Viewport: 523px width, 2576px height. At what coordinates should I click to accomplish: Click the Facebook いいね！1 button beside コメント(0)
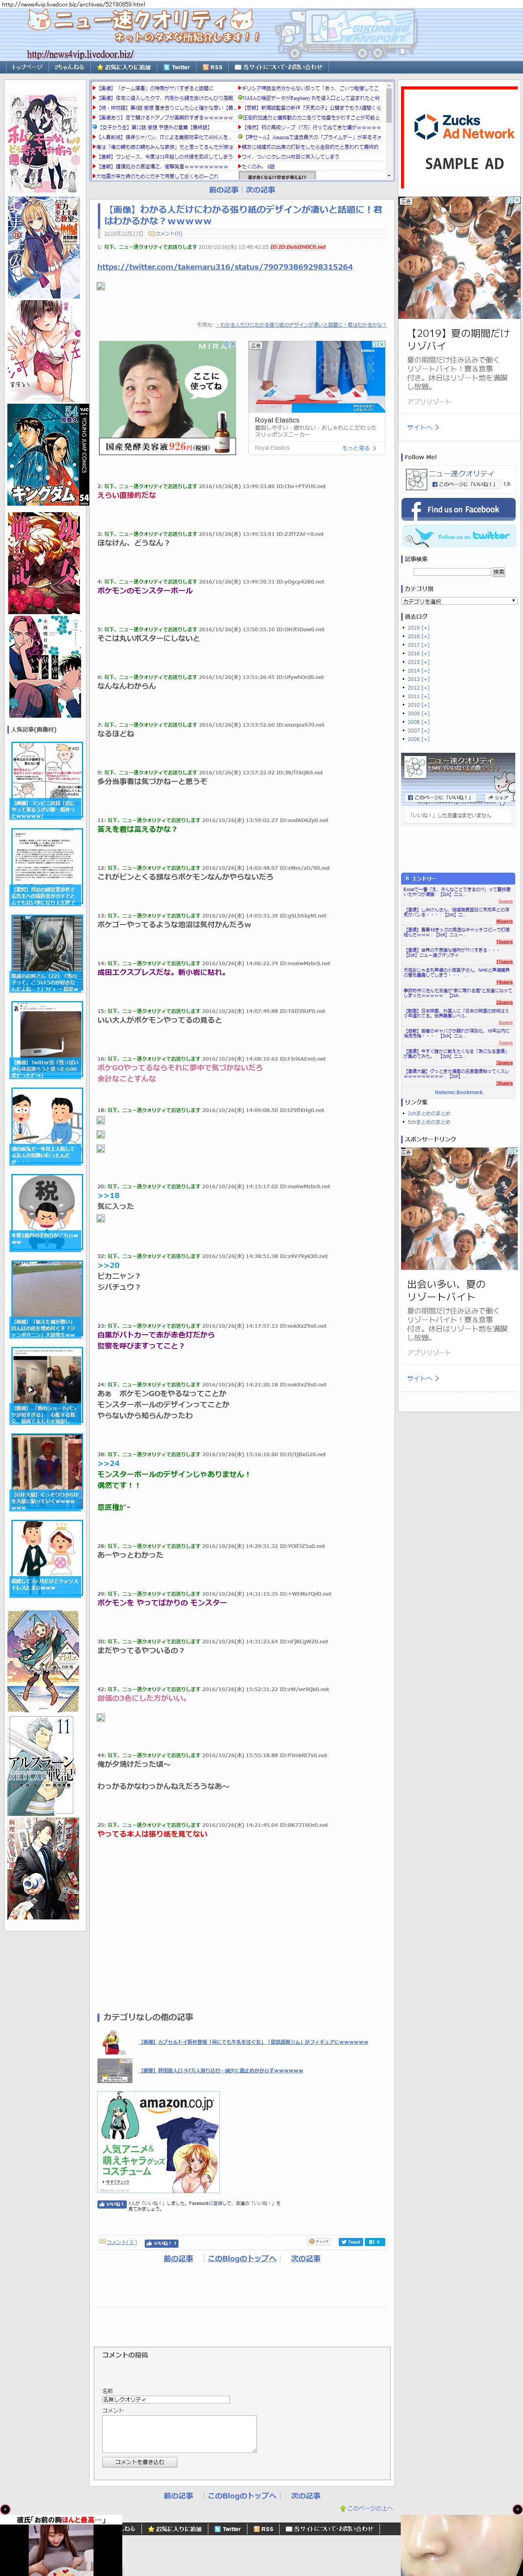pyautogui.click(x=161, y=2243)
